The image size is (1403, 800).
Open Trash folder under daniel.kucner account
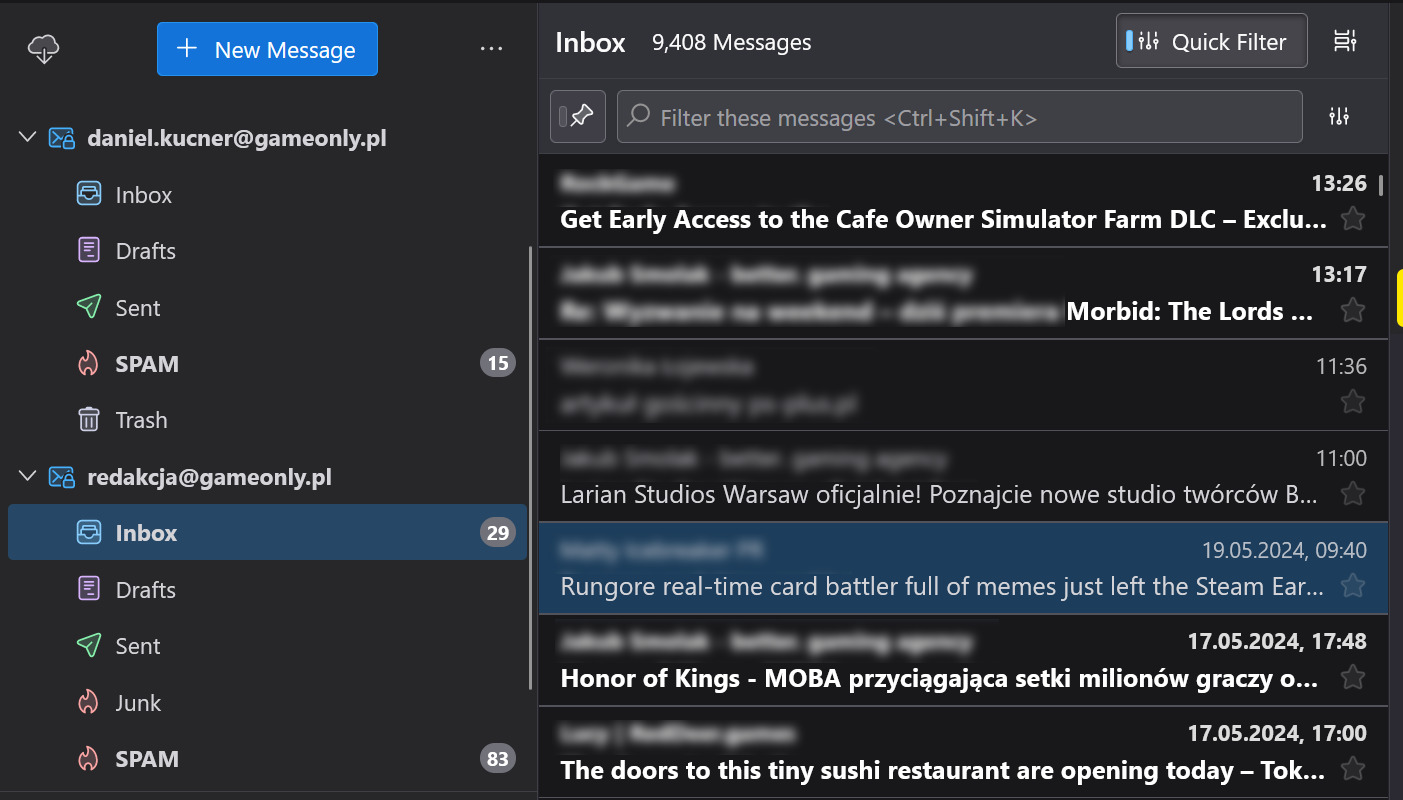coord(141,420)
